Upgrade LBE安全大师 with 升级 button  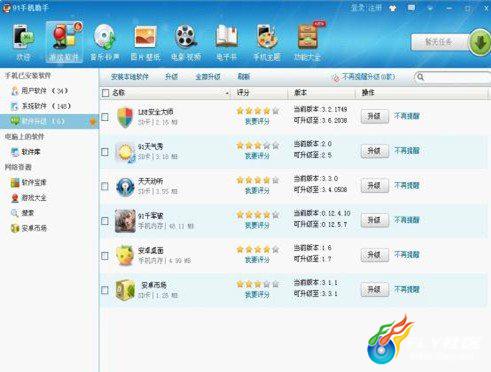pyautogui.click(x=375, y=116)
